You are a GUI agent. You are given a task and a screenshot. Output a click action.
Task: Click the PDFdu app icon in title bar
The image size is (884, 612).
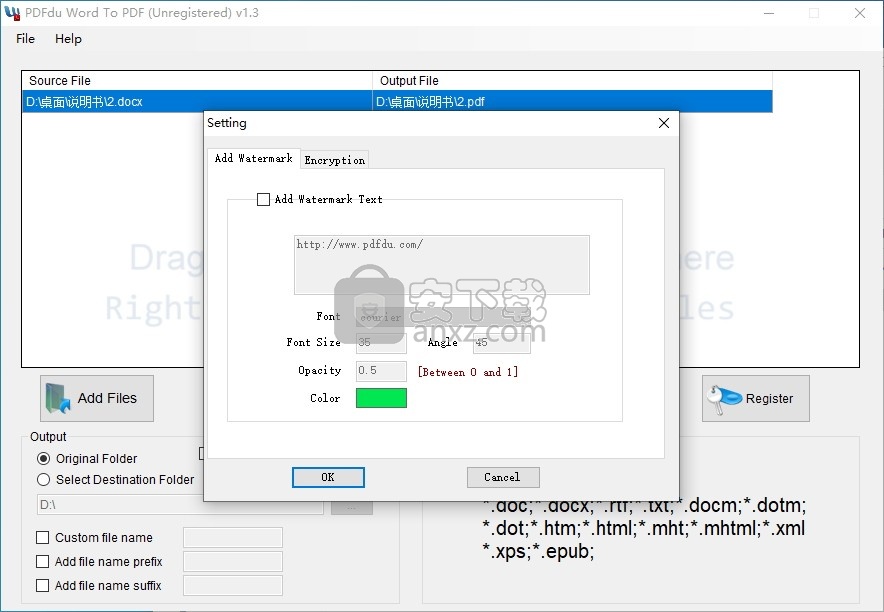(x=12, y=12)
